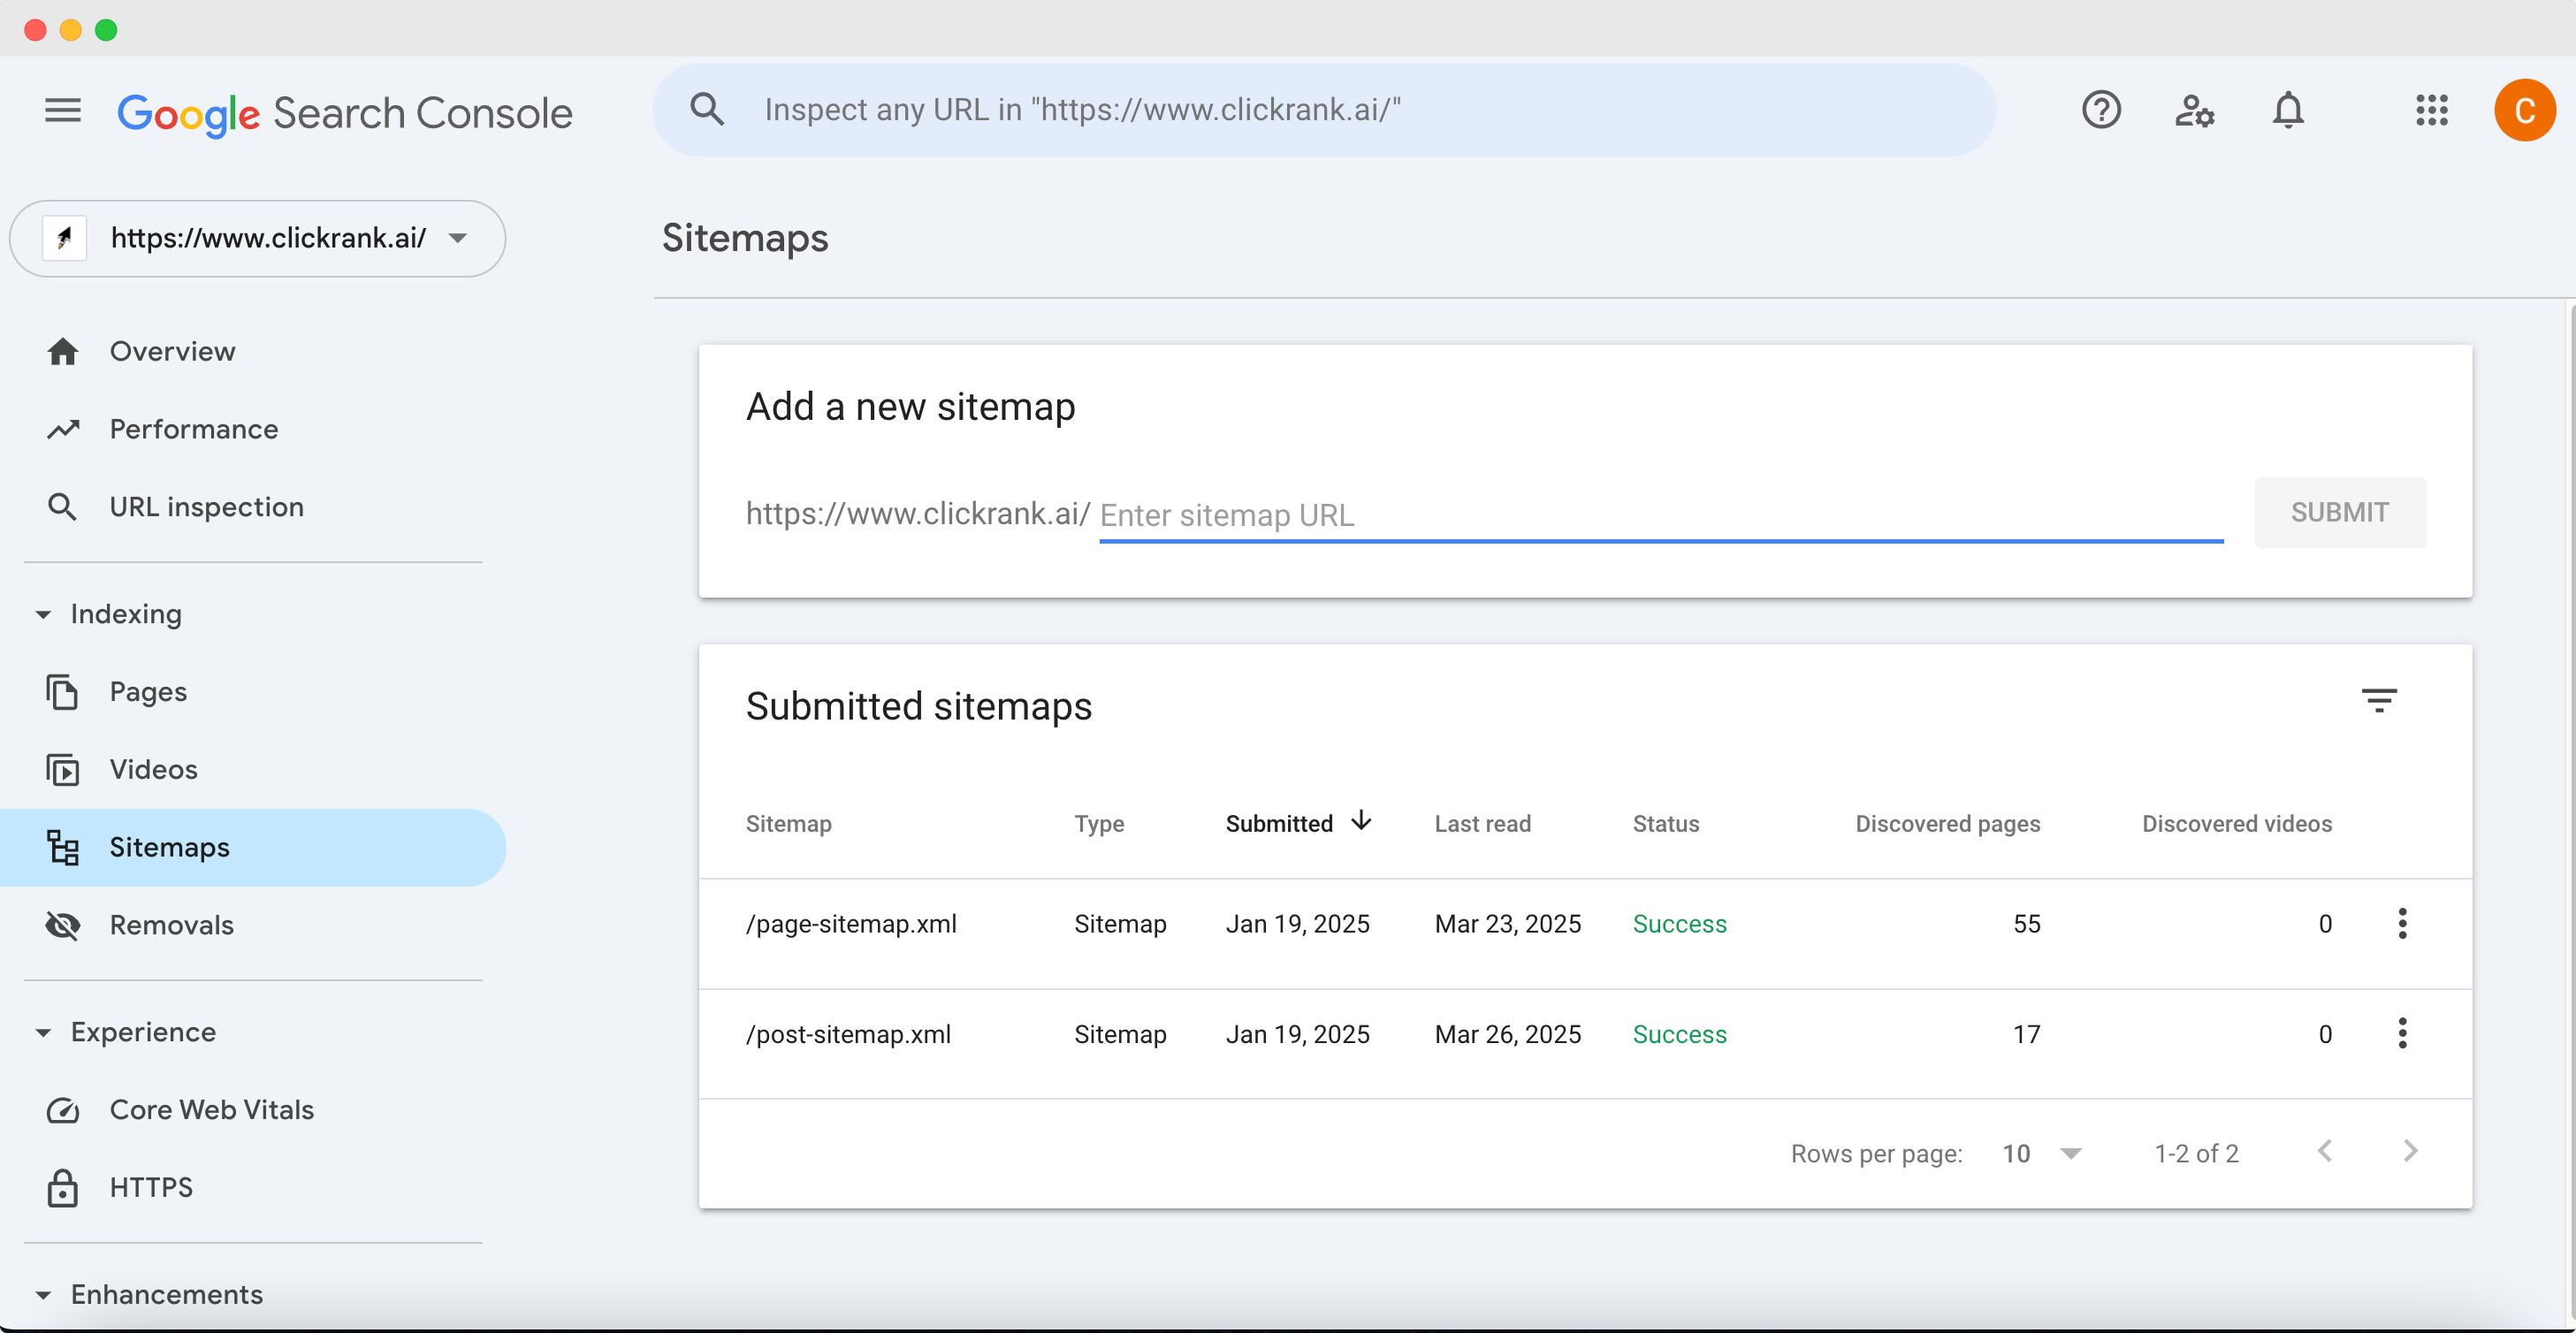The height and width of the screenshot is (1333, 2576).
Task: Open more options for post-sitemap.xml
Action: (x=2402, y=1033)
